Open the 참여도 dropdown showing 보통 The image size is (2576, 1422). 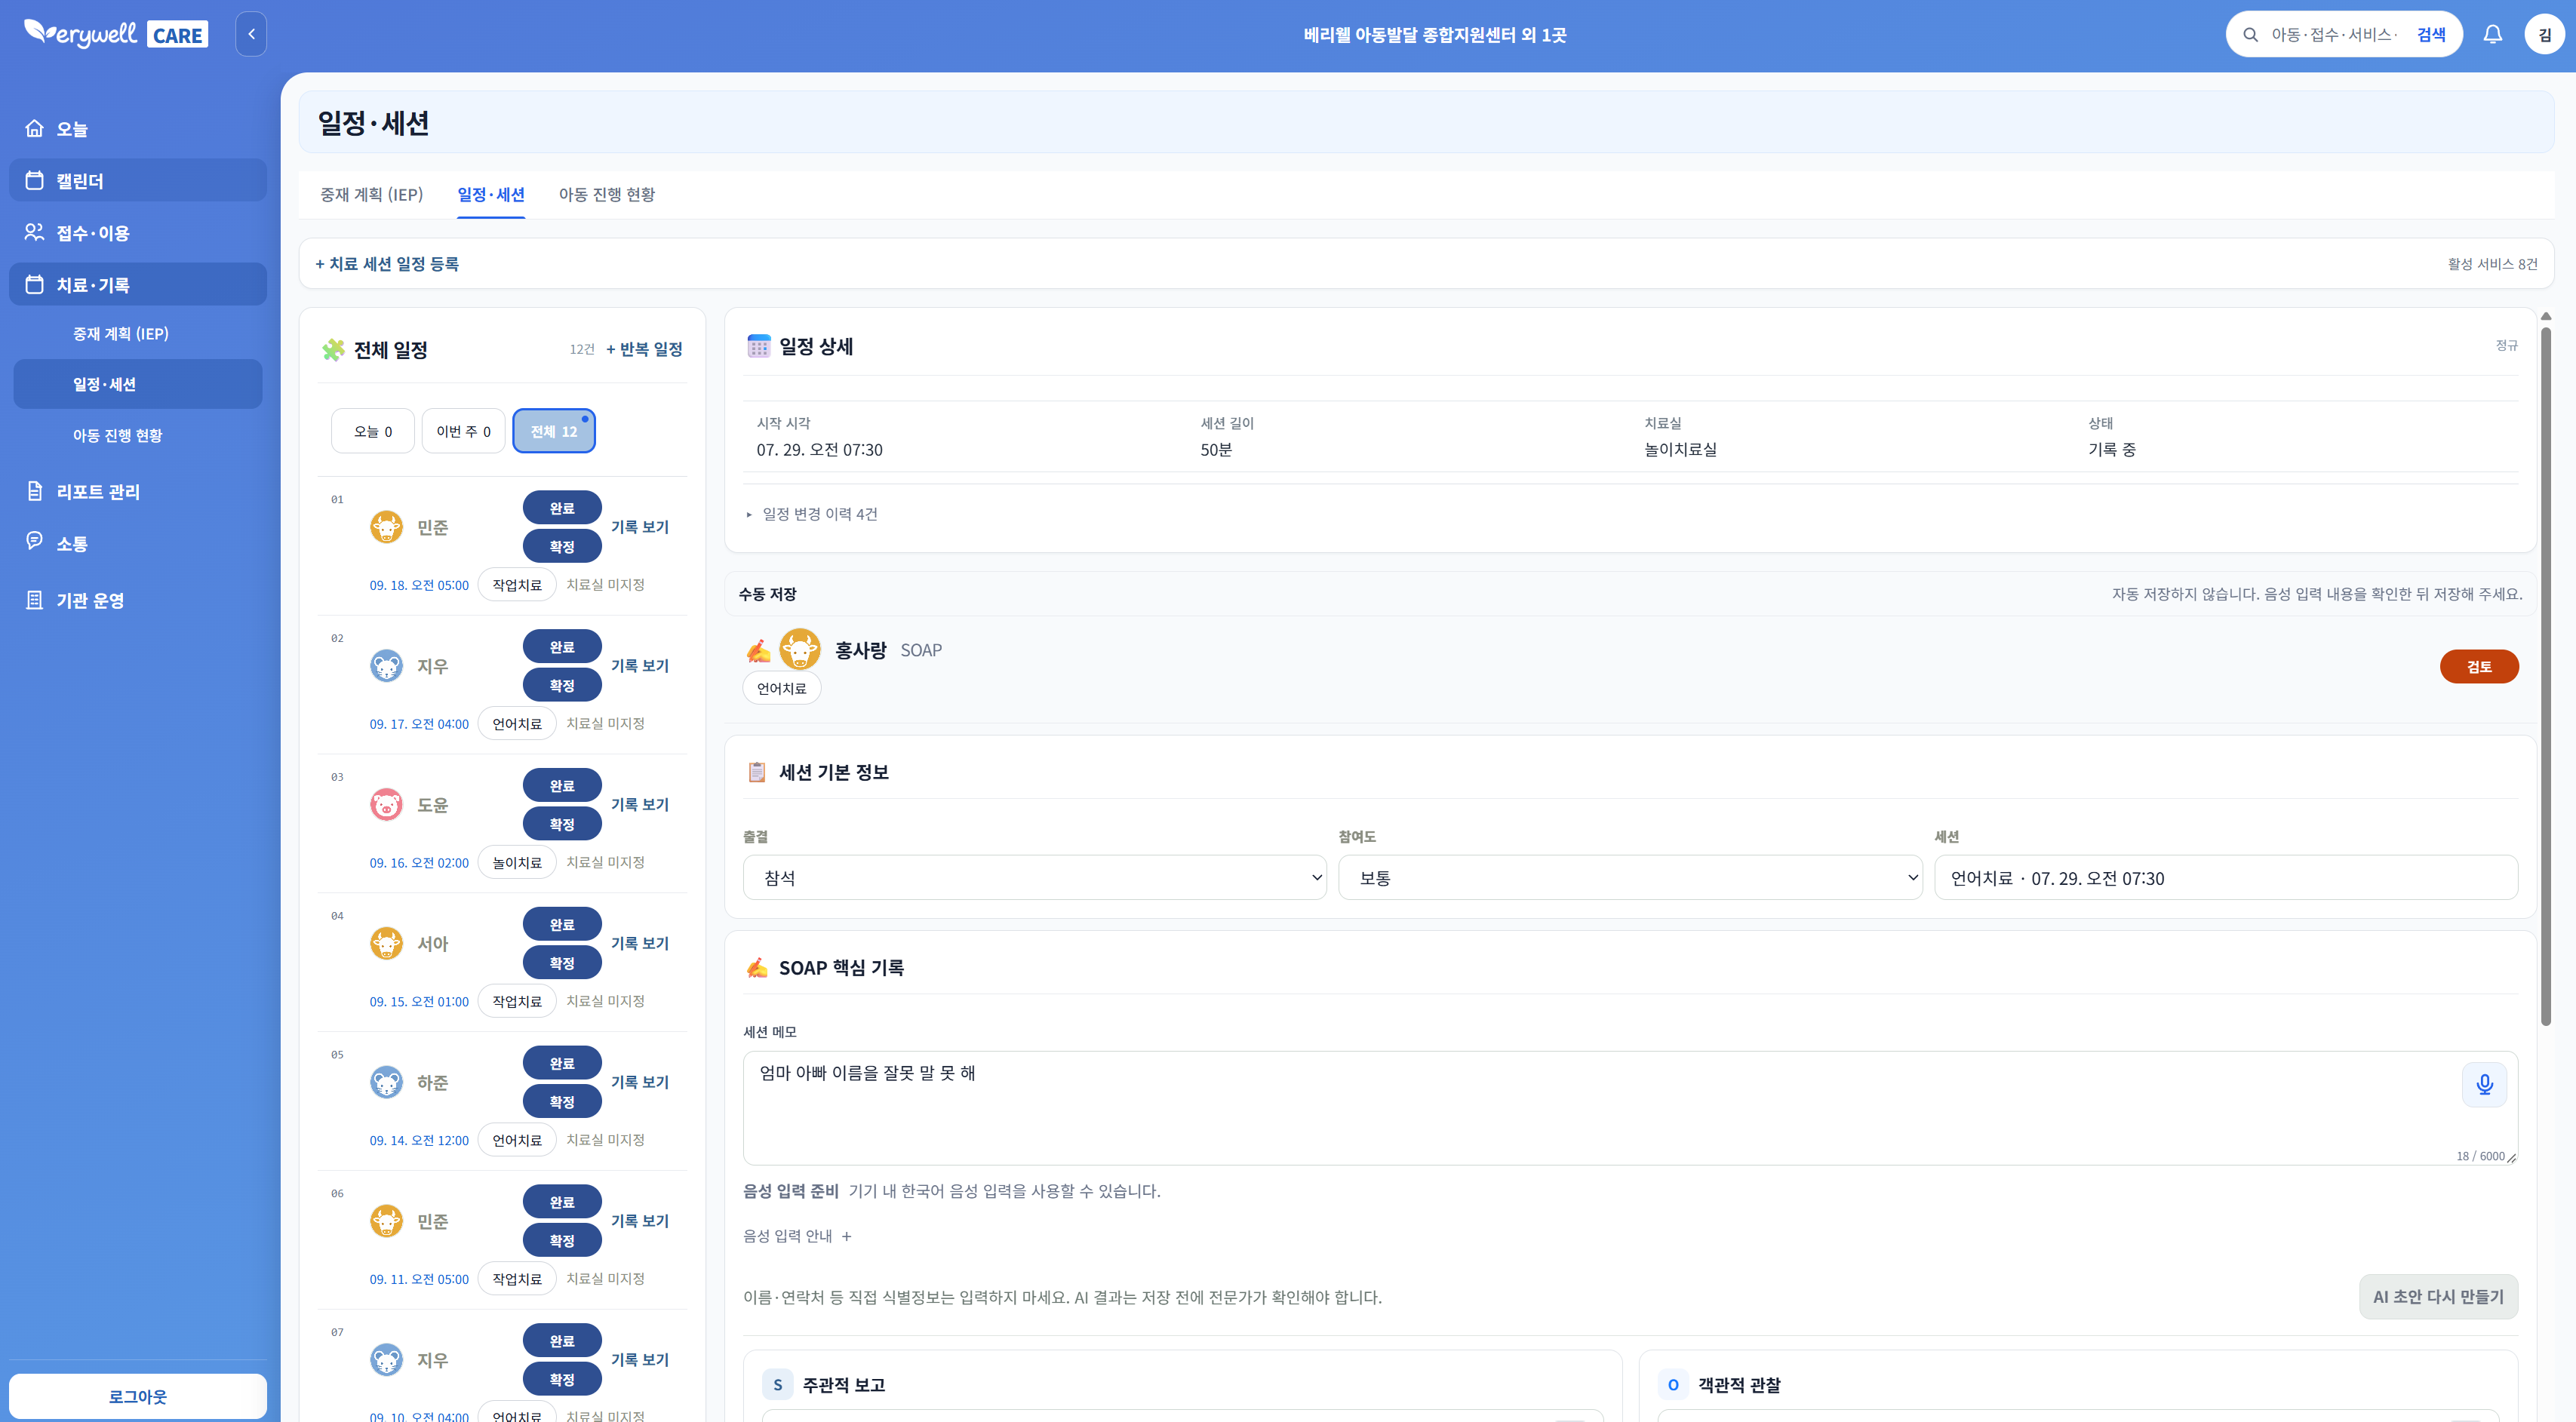coord(1630,878)
